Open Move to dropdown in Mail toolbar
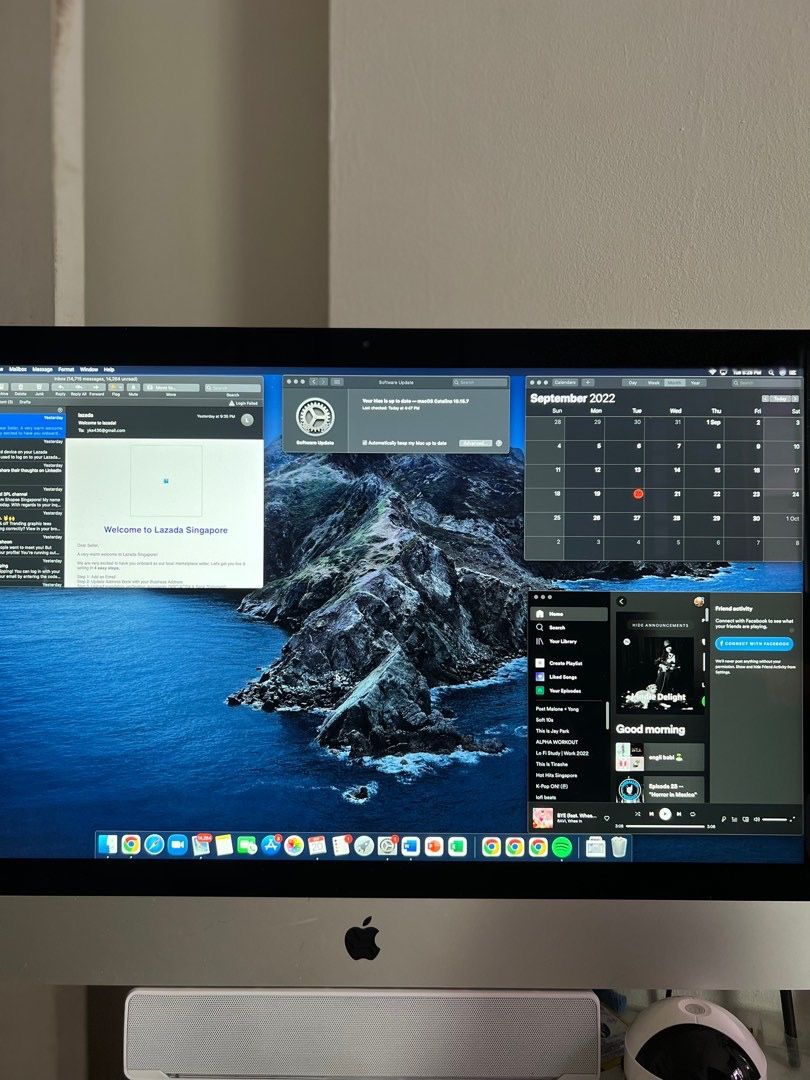Viewport: 810px width, 1080px height. click(171, 388)
